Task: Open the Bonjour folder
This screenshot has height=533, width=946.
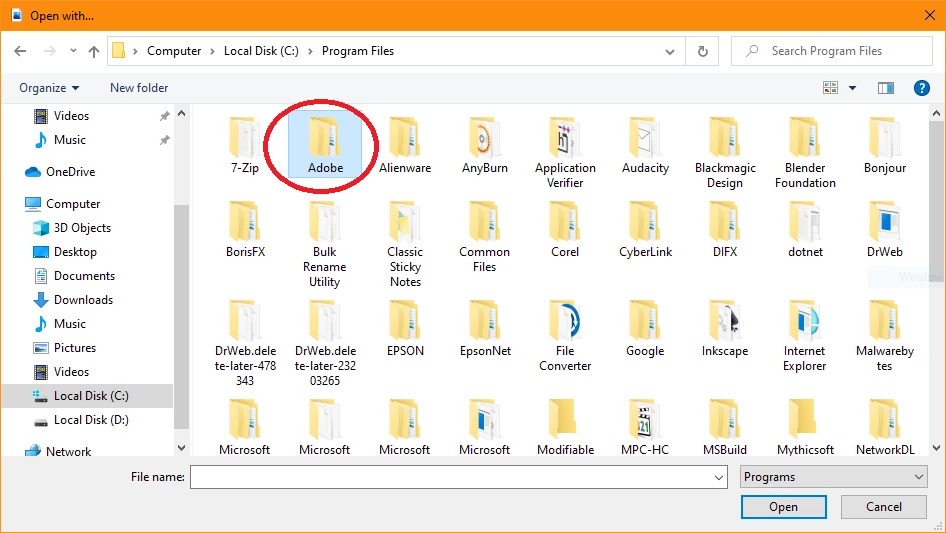Action: pos(884,145)
